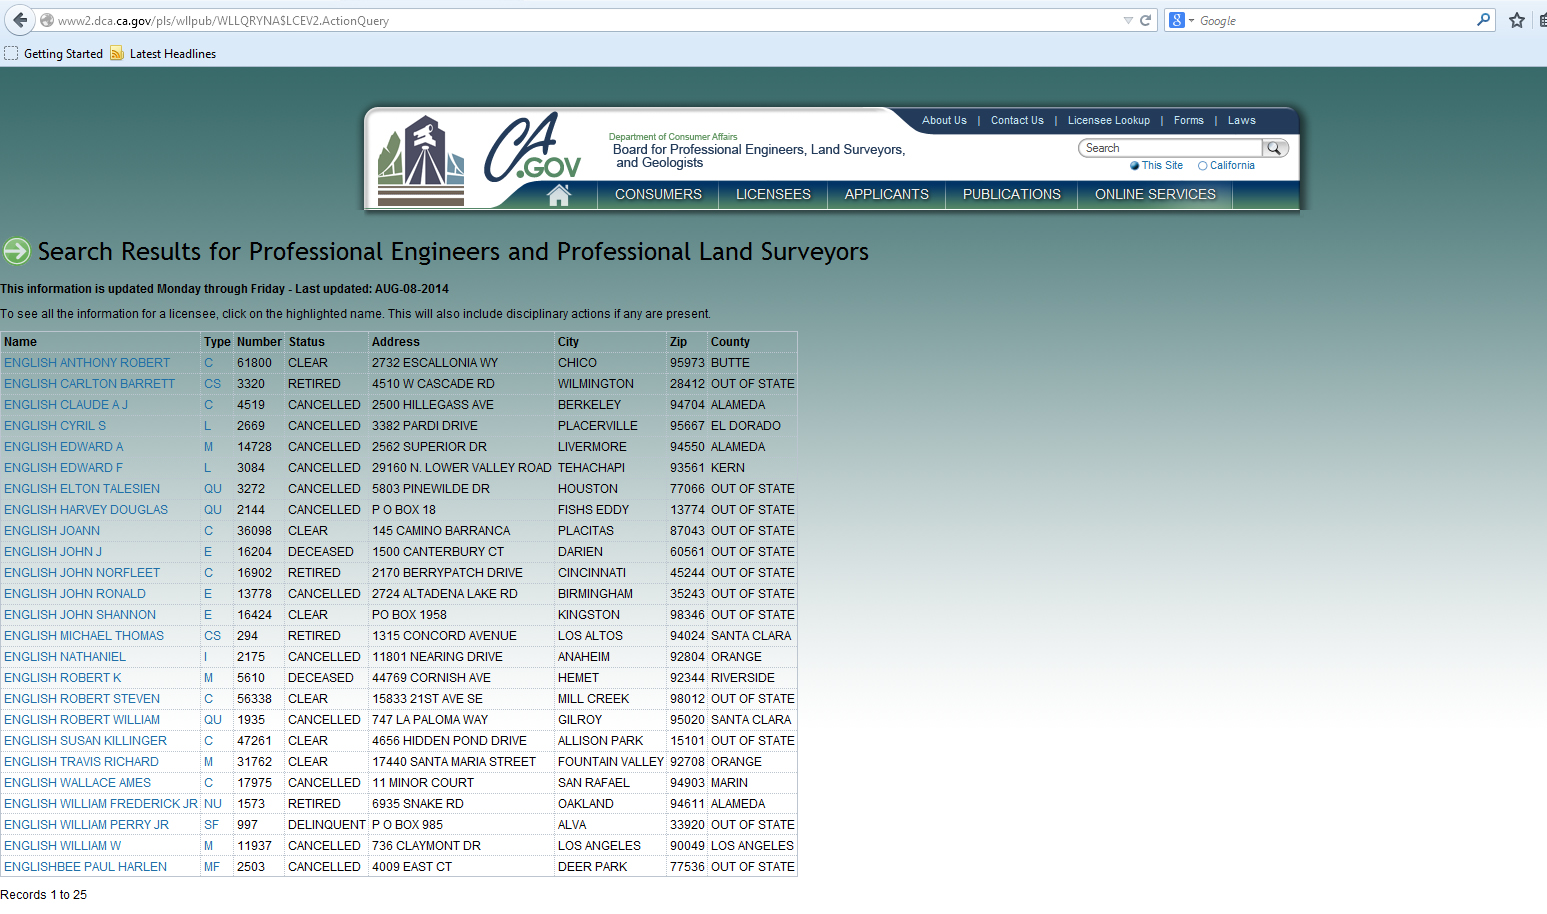Click the Contact Us link
This screenshot has width=1547, height=914.
1017,120
